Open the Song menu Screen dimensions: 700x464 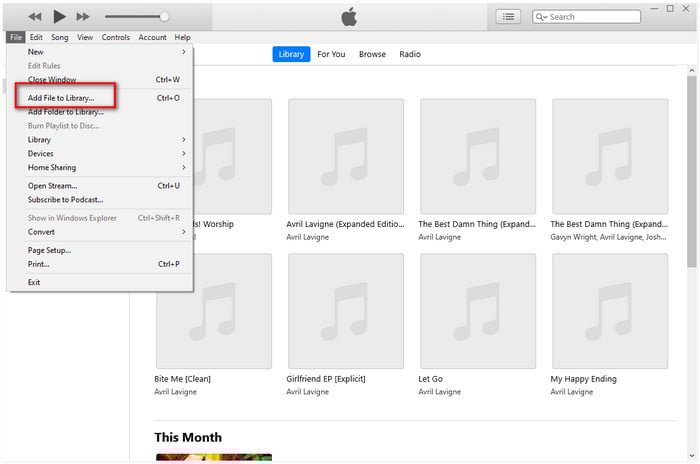point(59,37)
